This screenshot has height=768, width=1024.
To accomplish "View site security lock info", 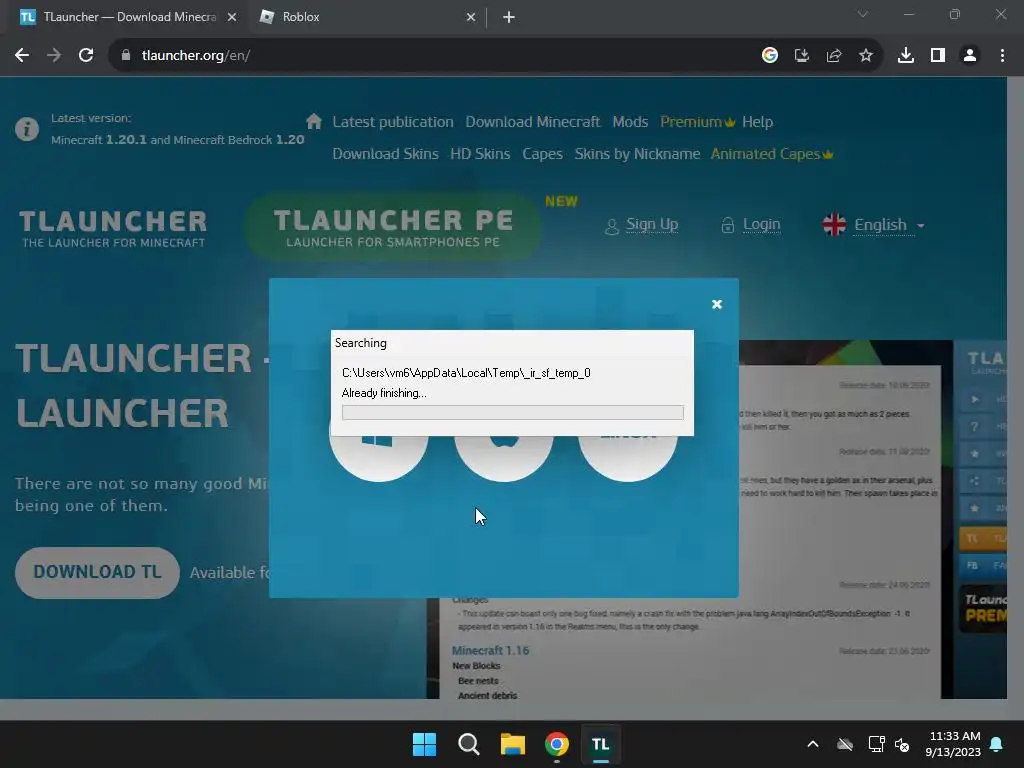I will click(125, 56).
